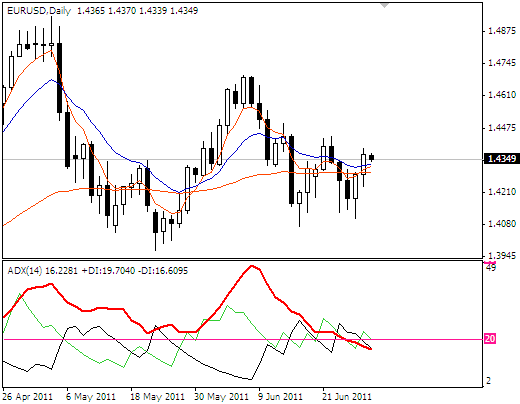The image size is (520, 404).
Task: Click the OHLC values 1.4365 1.4370 1.4339 1.4349
Action: [x=137, y=11]
